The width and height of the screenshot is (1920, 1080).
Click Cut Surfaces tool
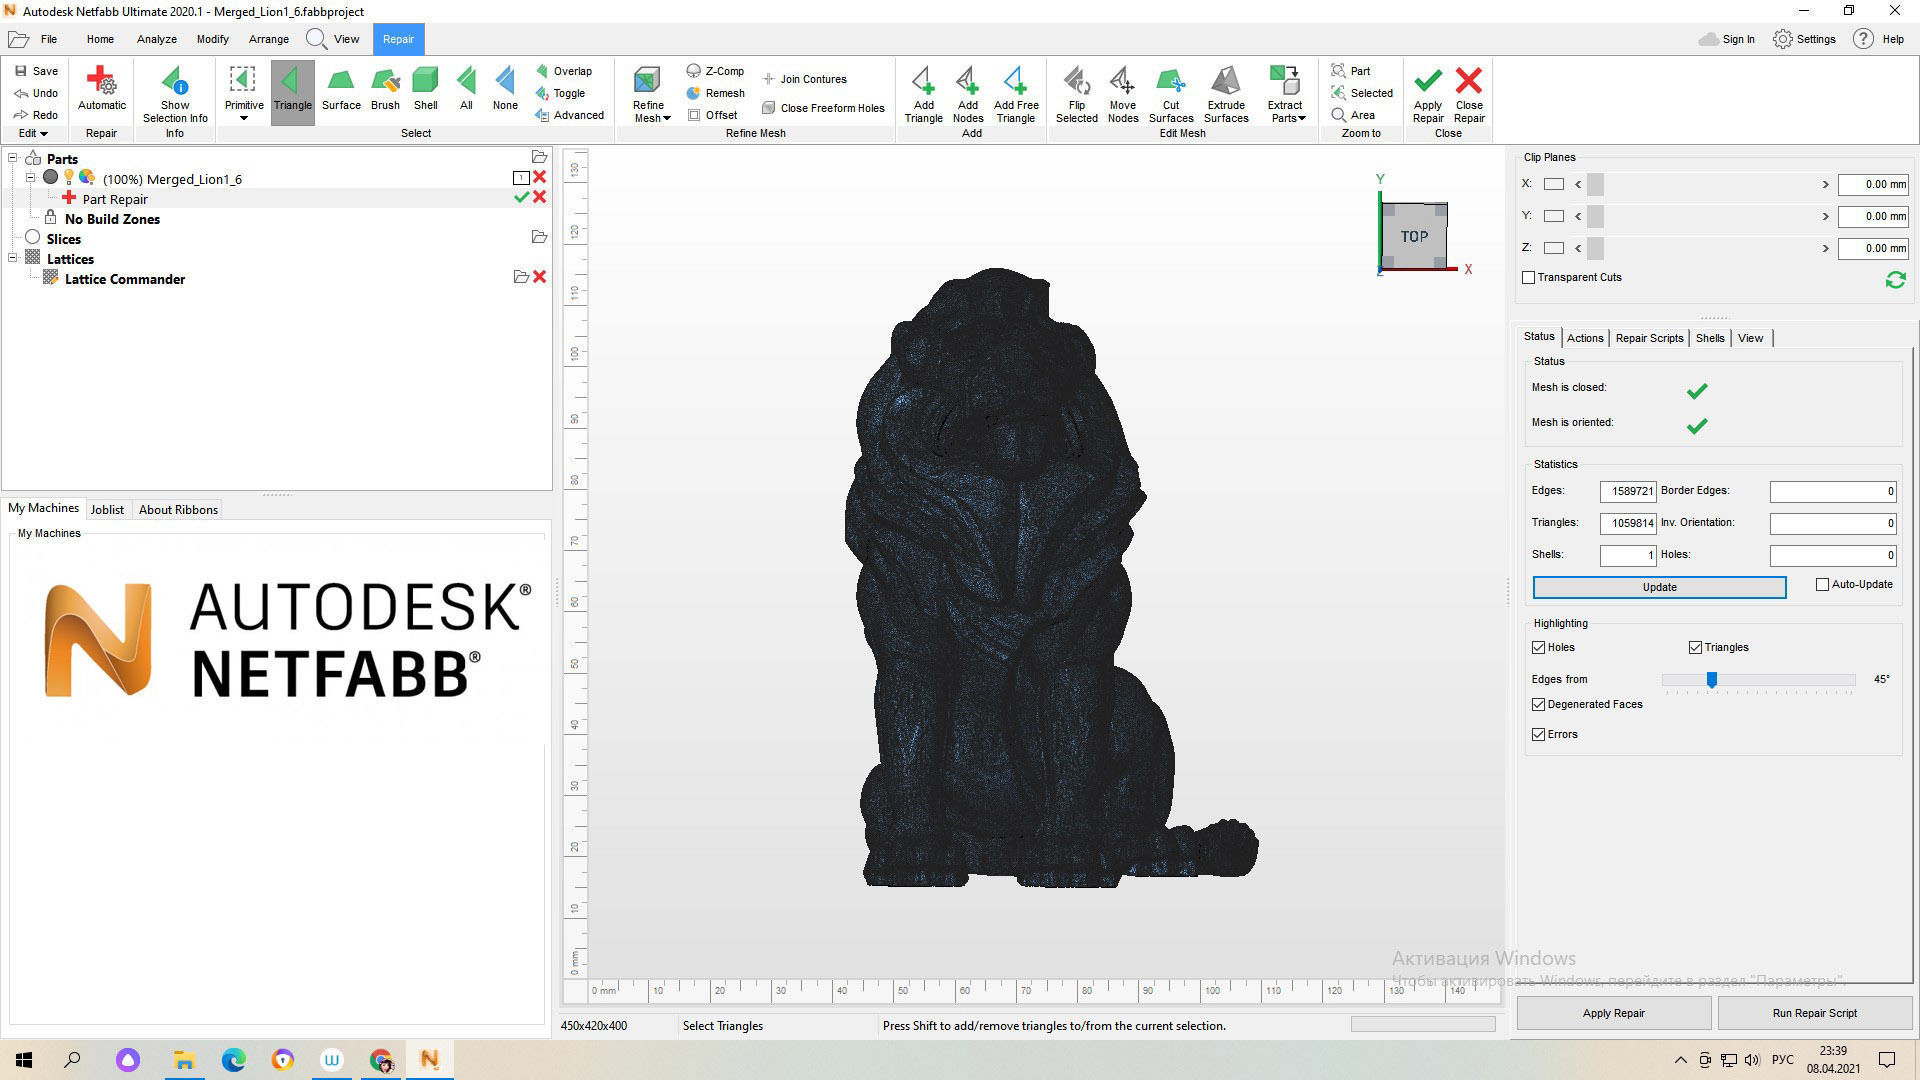(x=1171, y=94)
